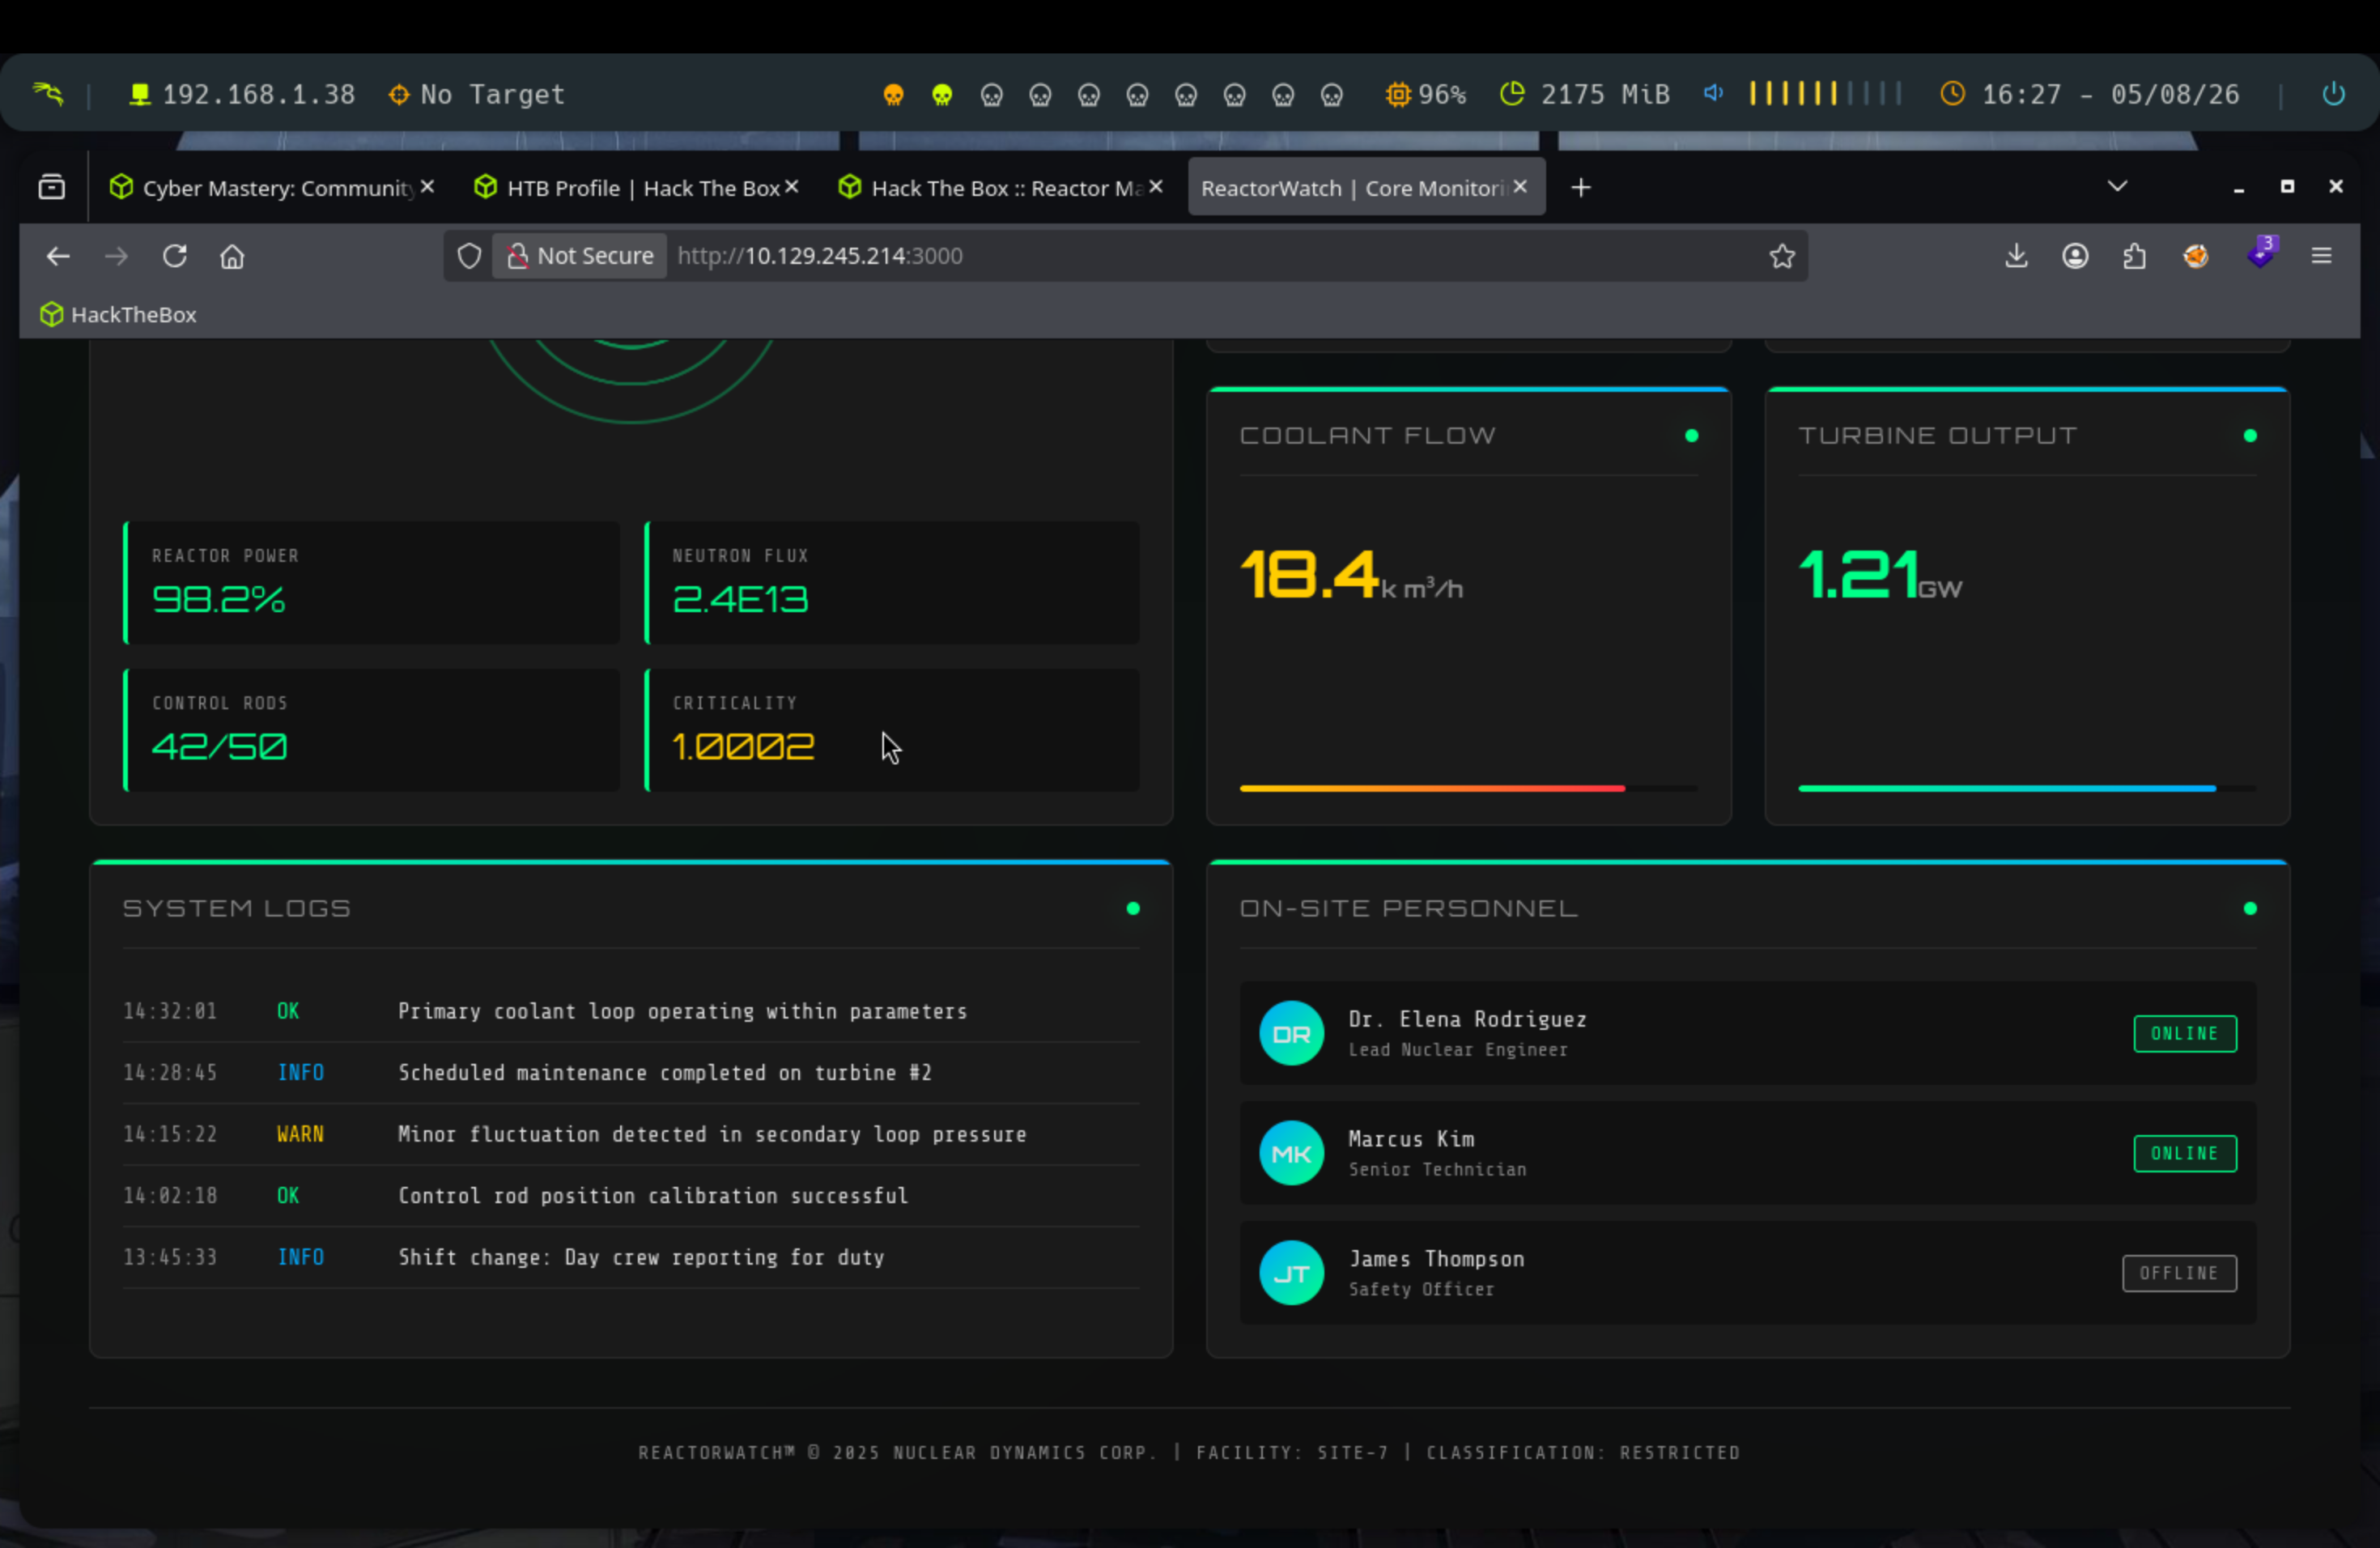Go forward to the next page
Viewport: 2380px width, 1548px height.
point(116,256)
